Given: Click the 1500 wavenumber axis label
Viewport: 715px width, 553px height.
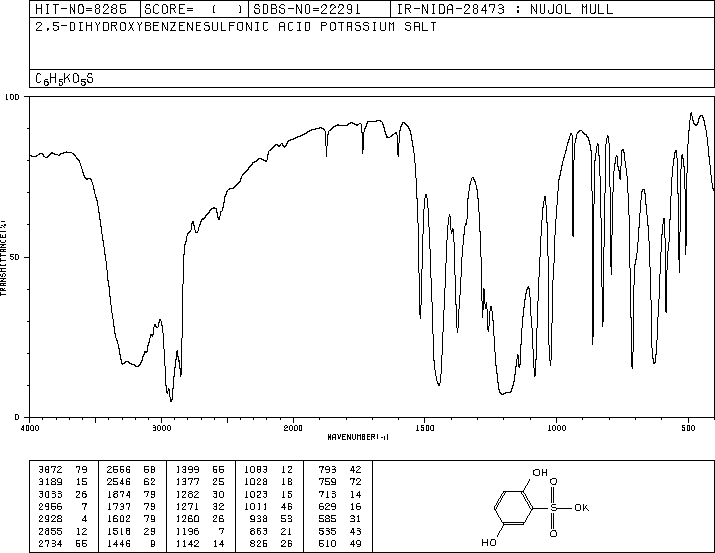Looking at the screenshot, I should pos(425,428).
